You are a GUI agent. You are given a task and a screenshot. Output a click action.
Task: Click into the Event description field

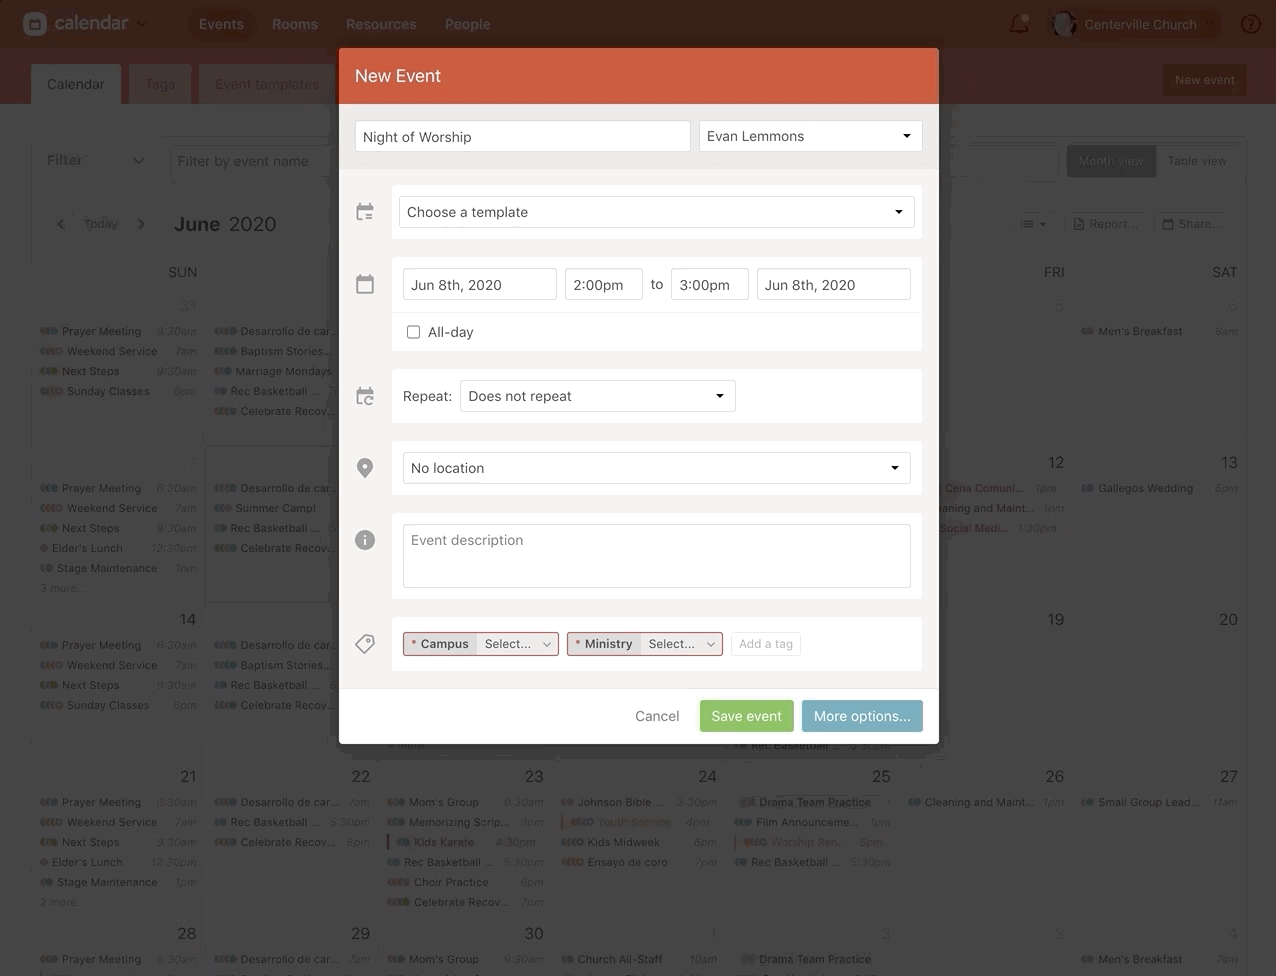[656, 556]
